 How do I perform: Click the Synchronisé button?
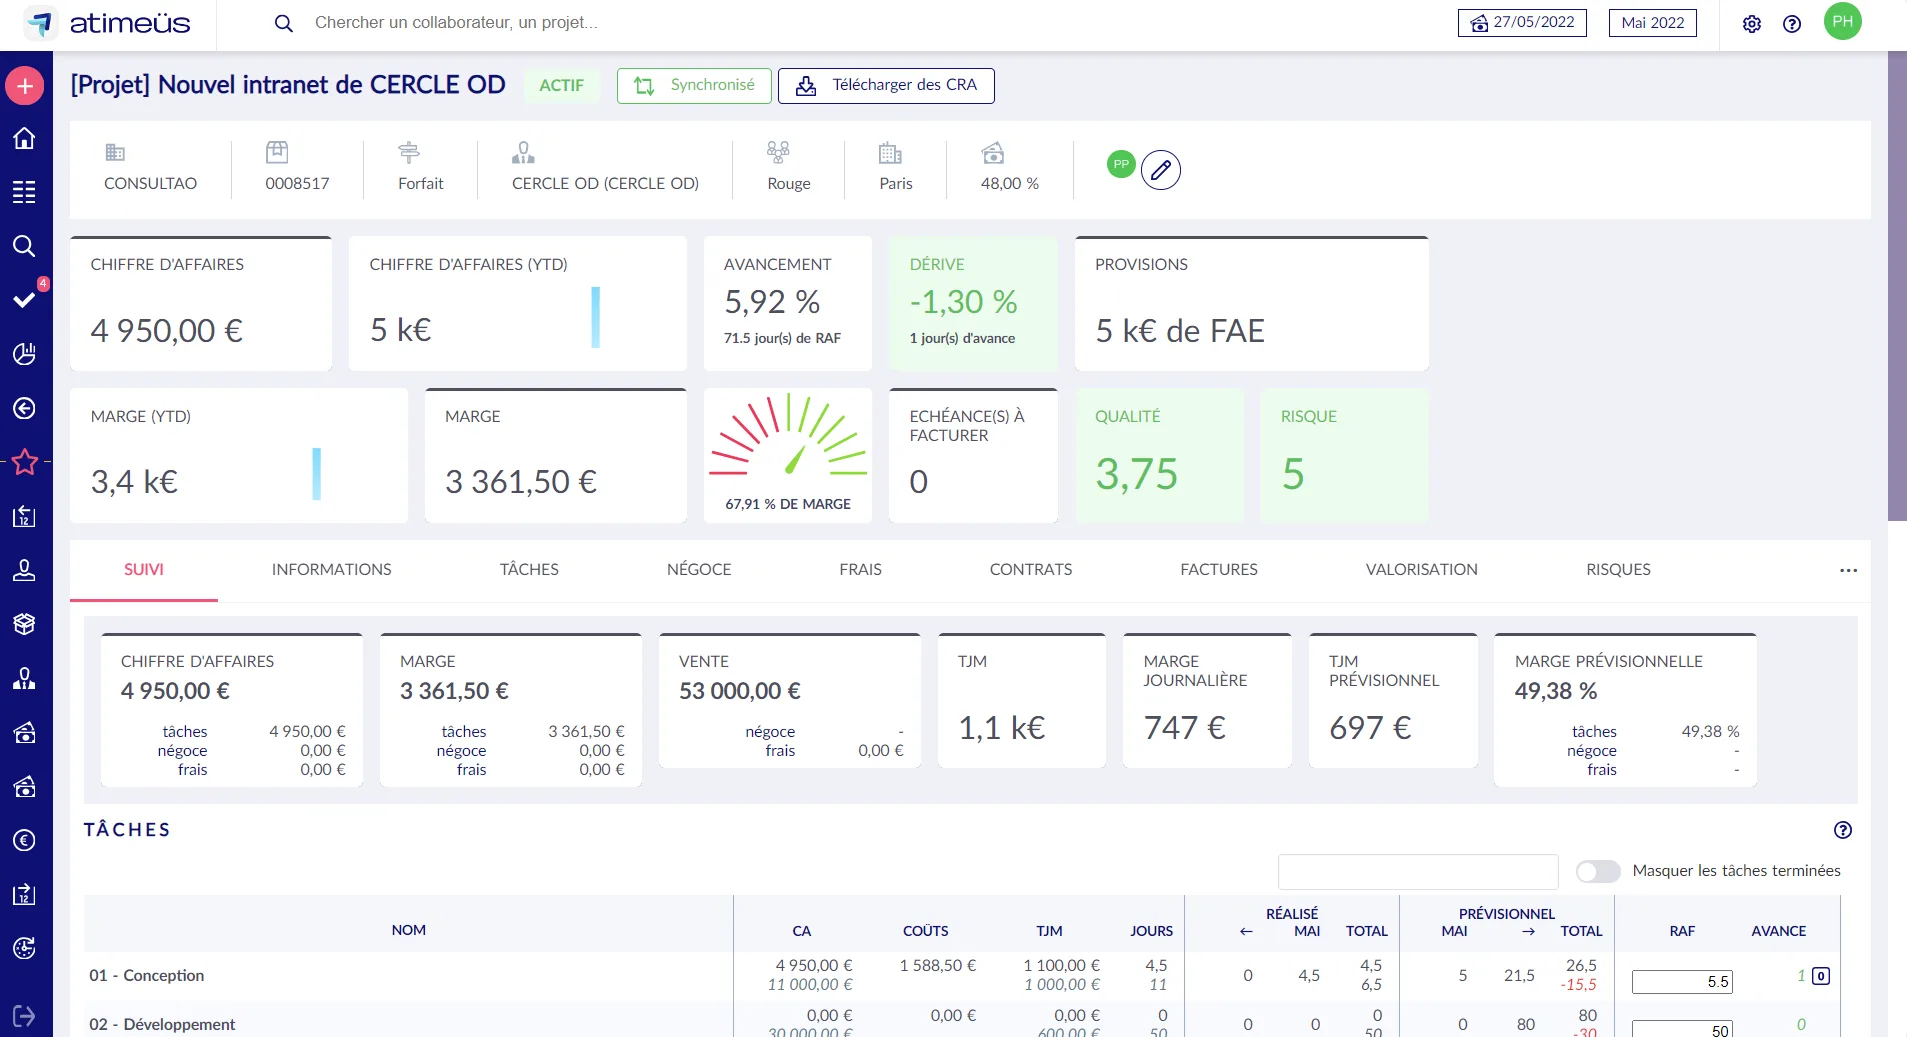point(694,86)
